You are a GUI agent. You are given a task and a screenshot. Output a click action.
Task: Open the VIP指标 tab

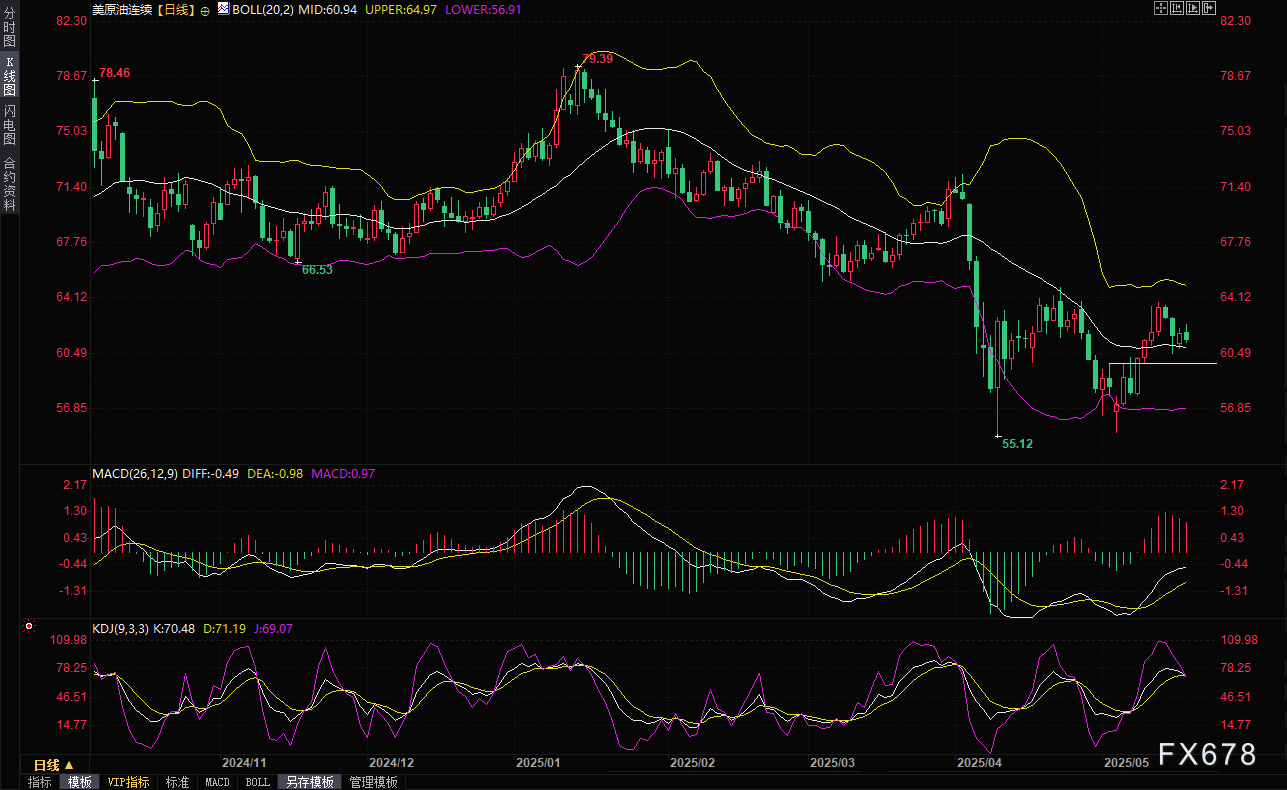128,782
